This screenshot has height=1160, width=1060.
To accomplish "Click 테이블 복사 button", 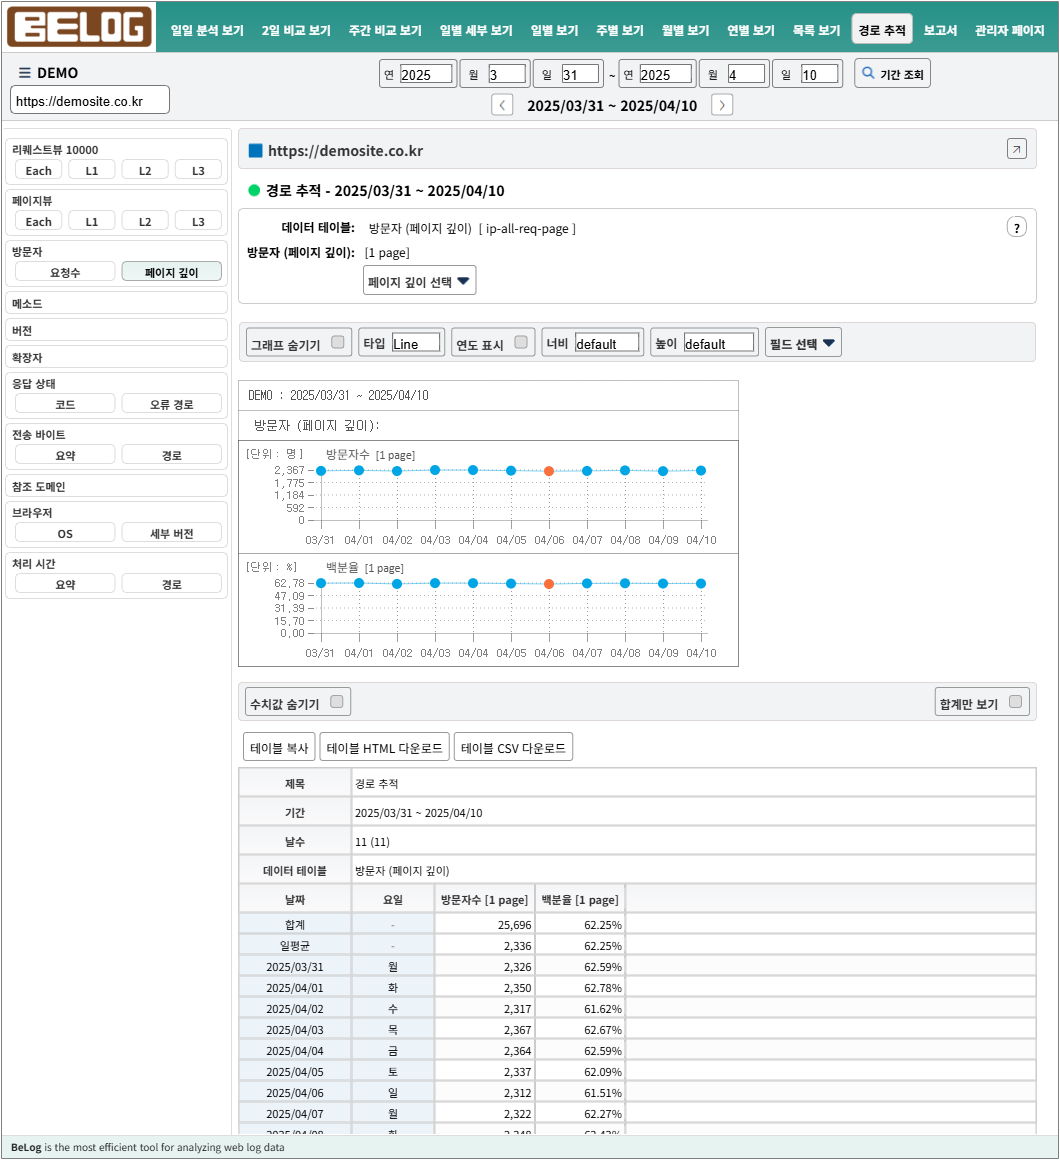I will click(x=279, y=747).
